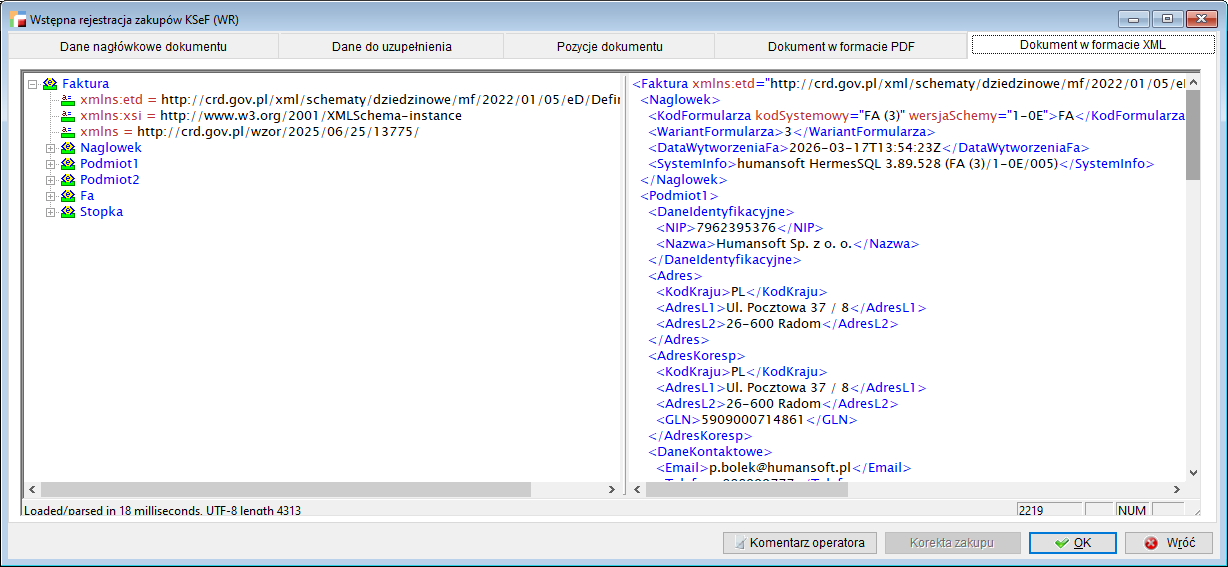Click the application icon in title bar

[x=17, y=19]
